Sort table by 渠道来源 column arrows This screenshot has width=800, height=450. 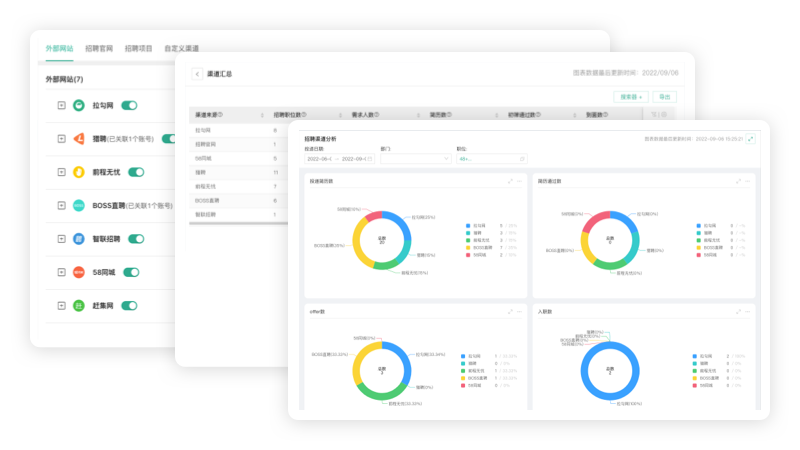tap(262, 115)
